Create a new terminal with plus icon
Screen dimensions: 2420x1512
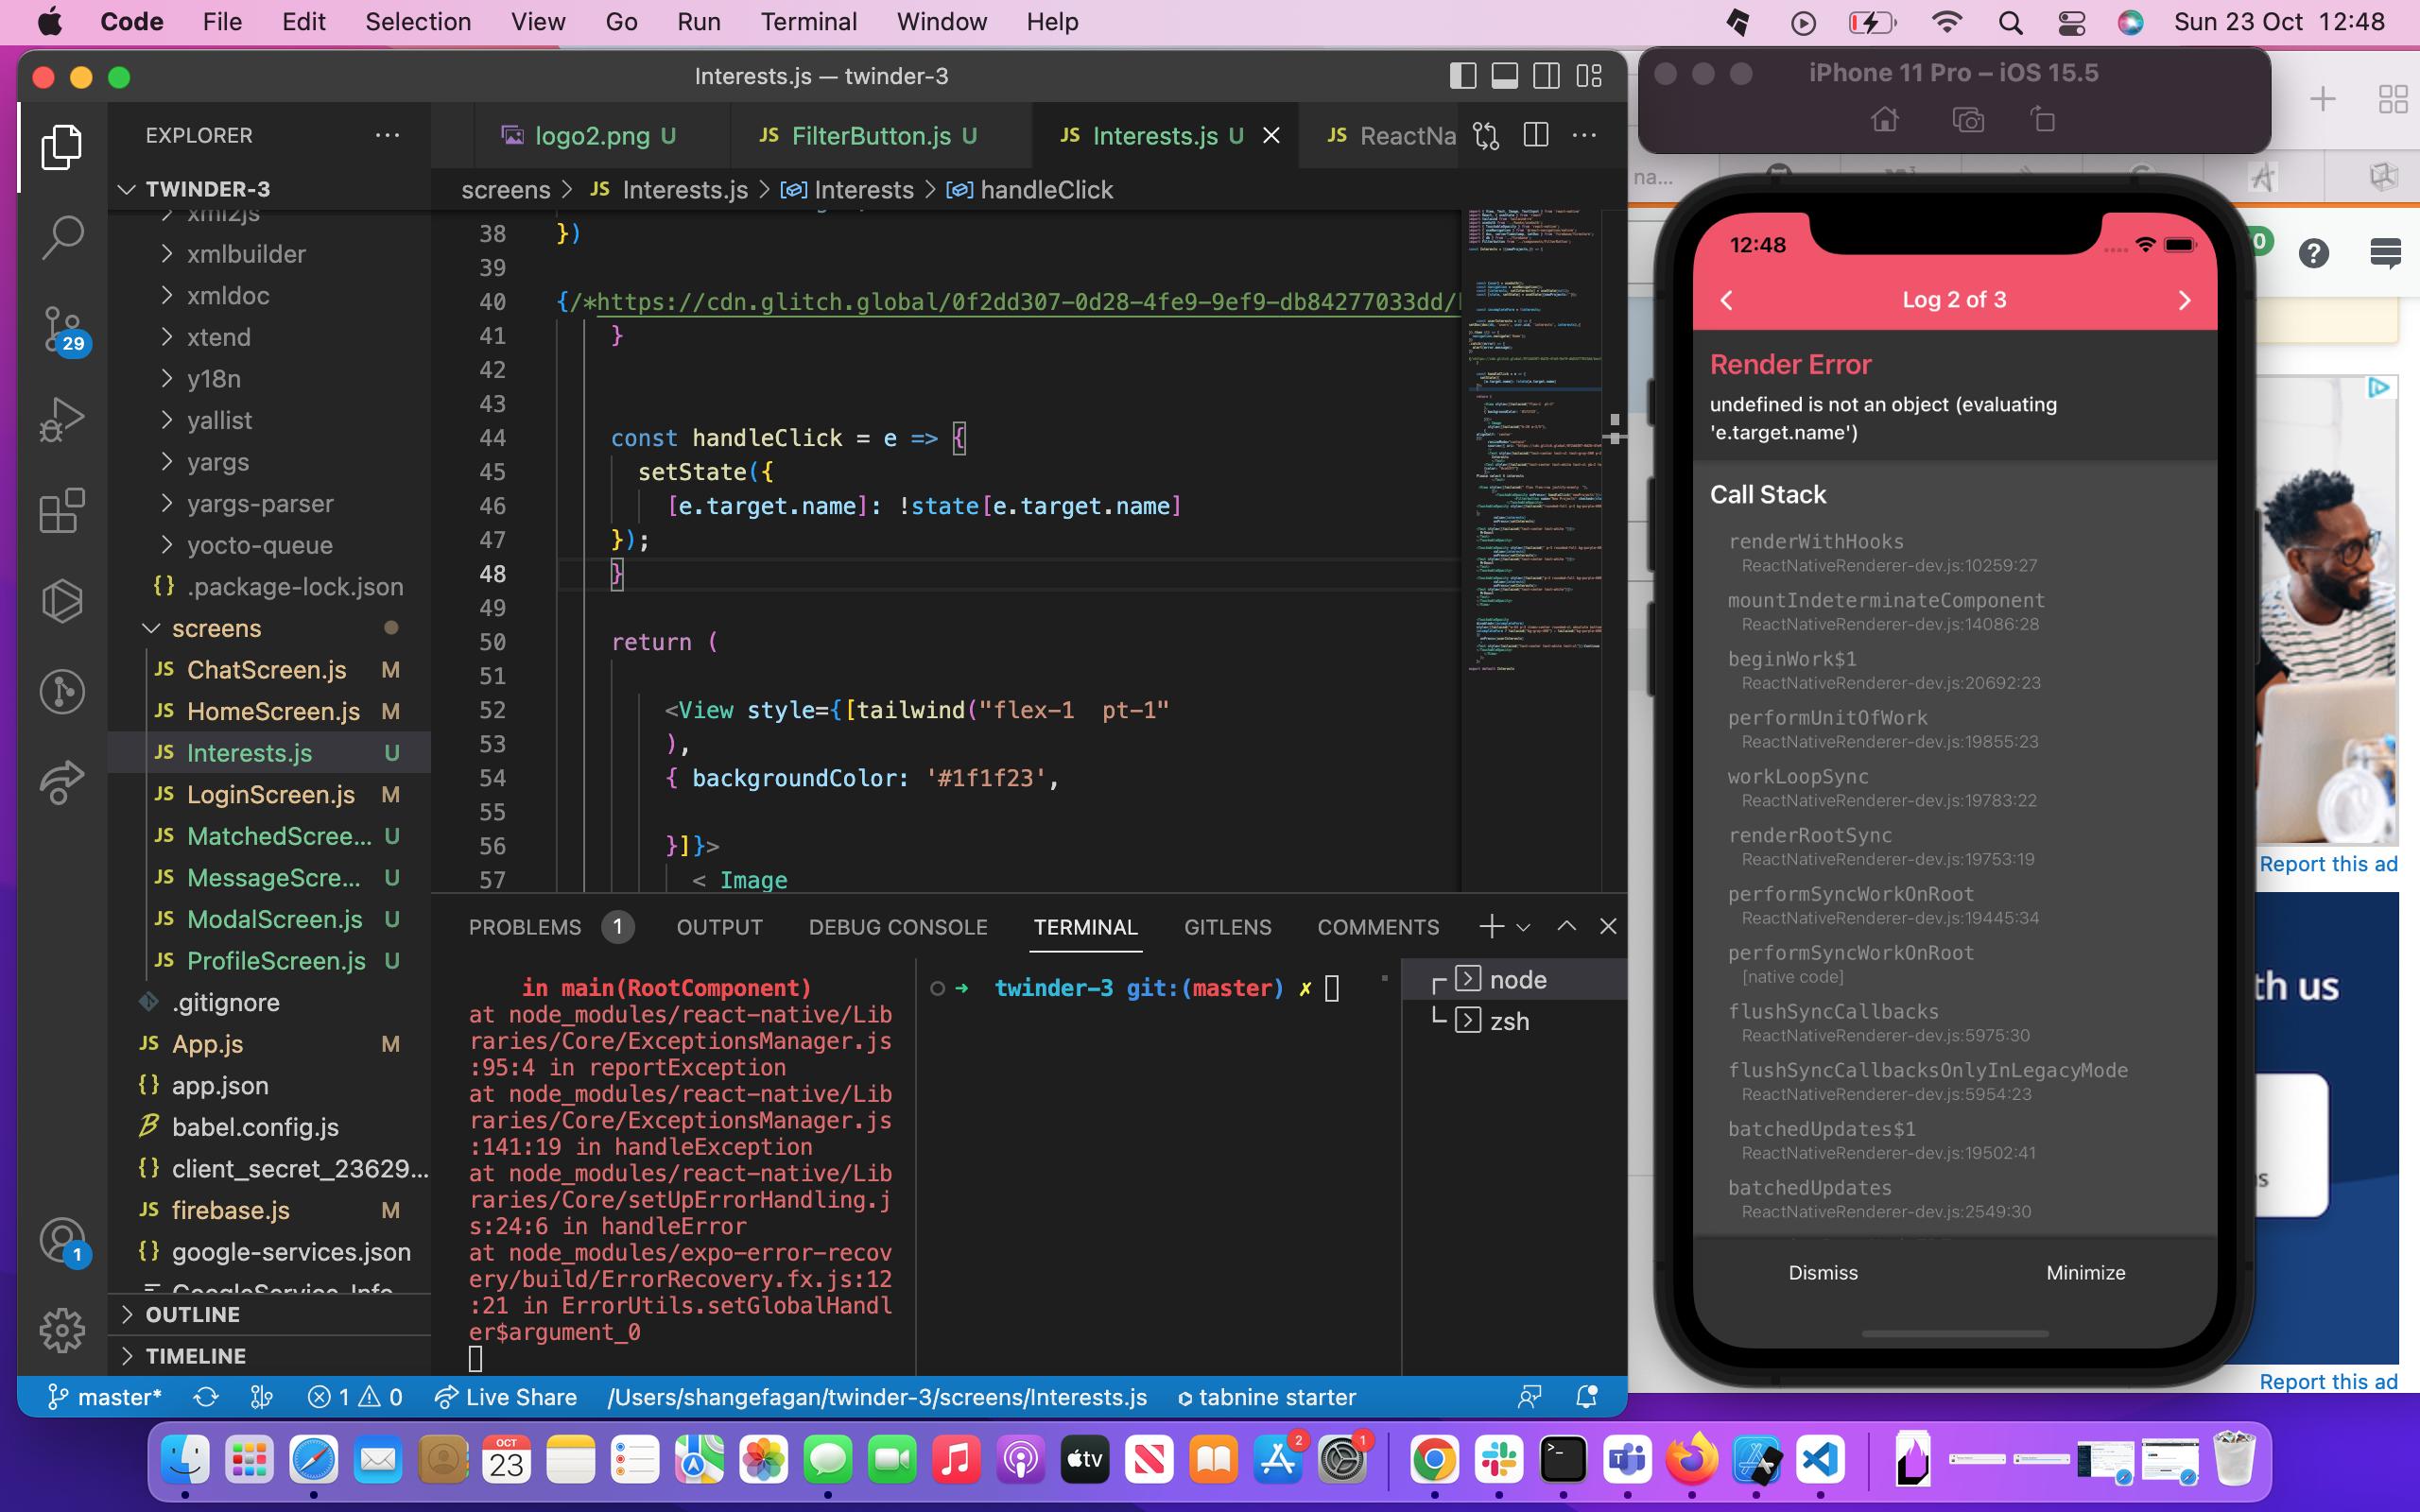click(x=1491, y=927)
